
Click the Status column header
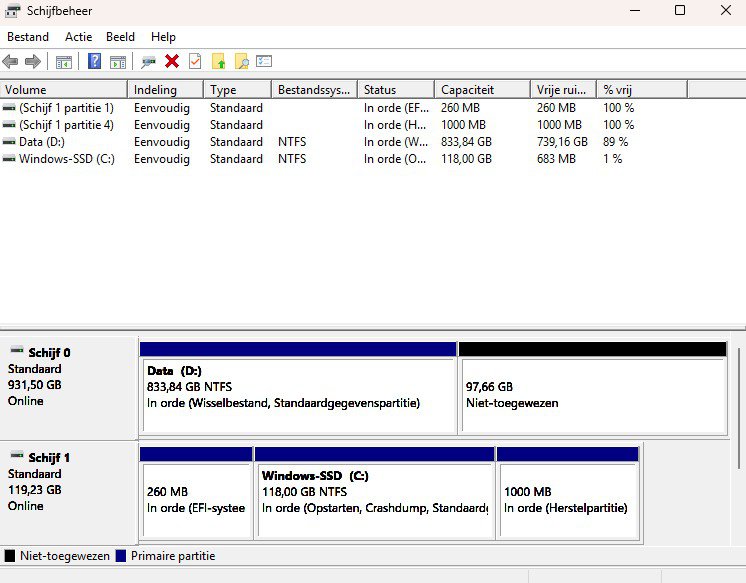click(x=395, y=90)
